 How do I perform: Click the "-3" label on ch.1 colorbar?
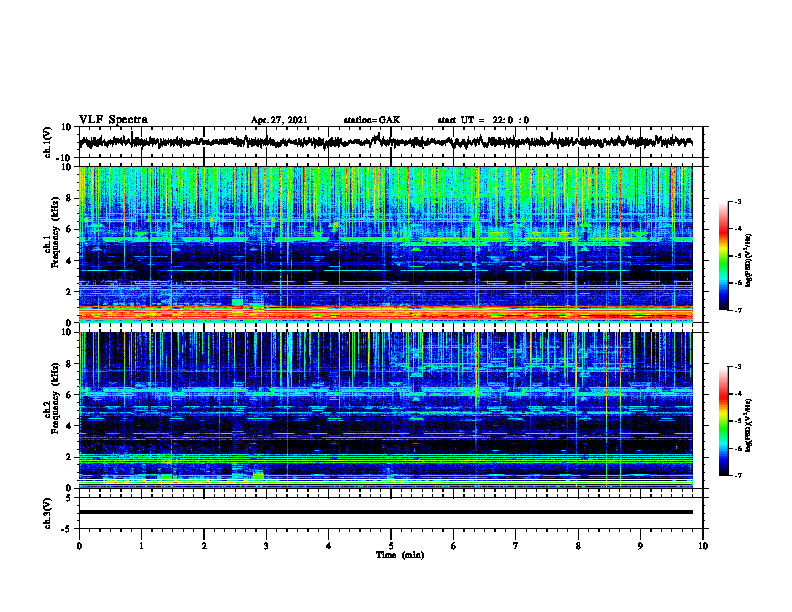(737, 202)
